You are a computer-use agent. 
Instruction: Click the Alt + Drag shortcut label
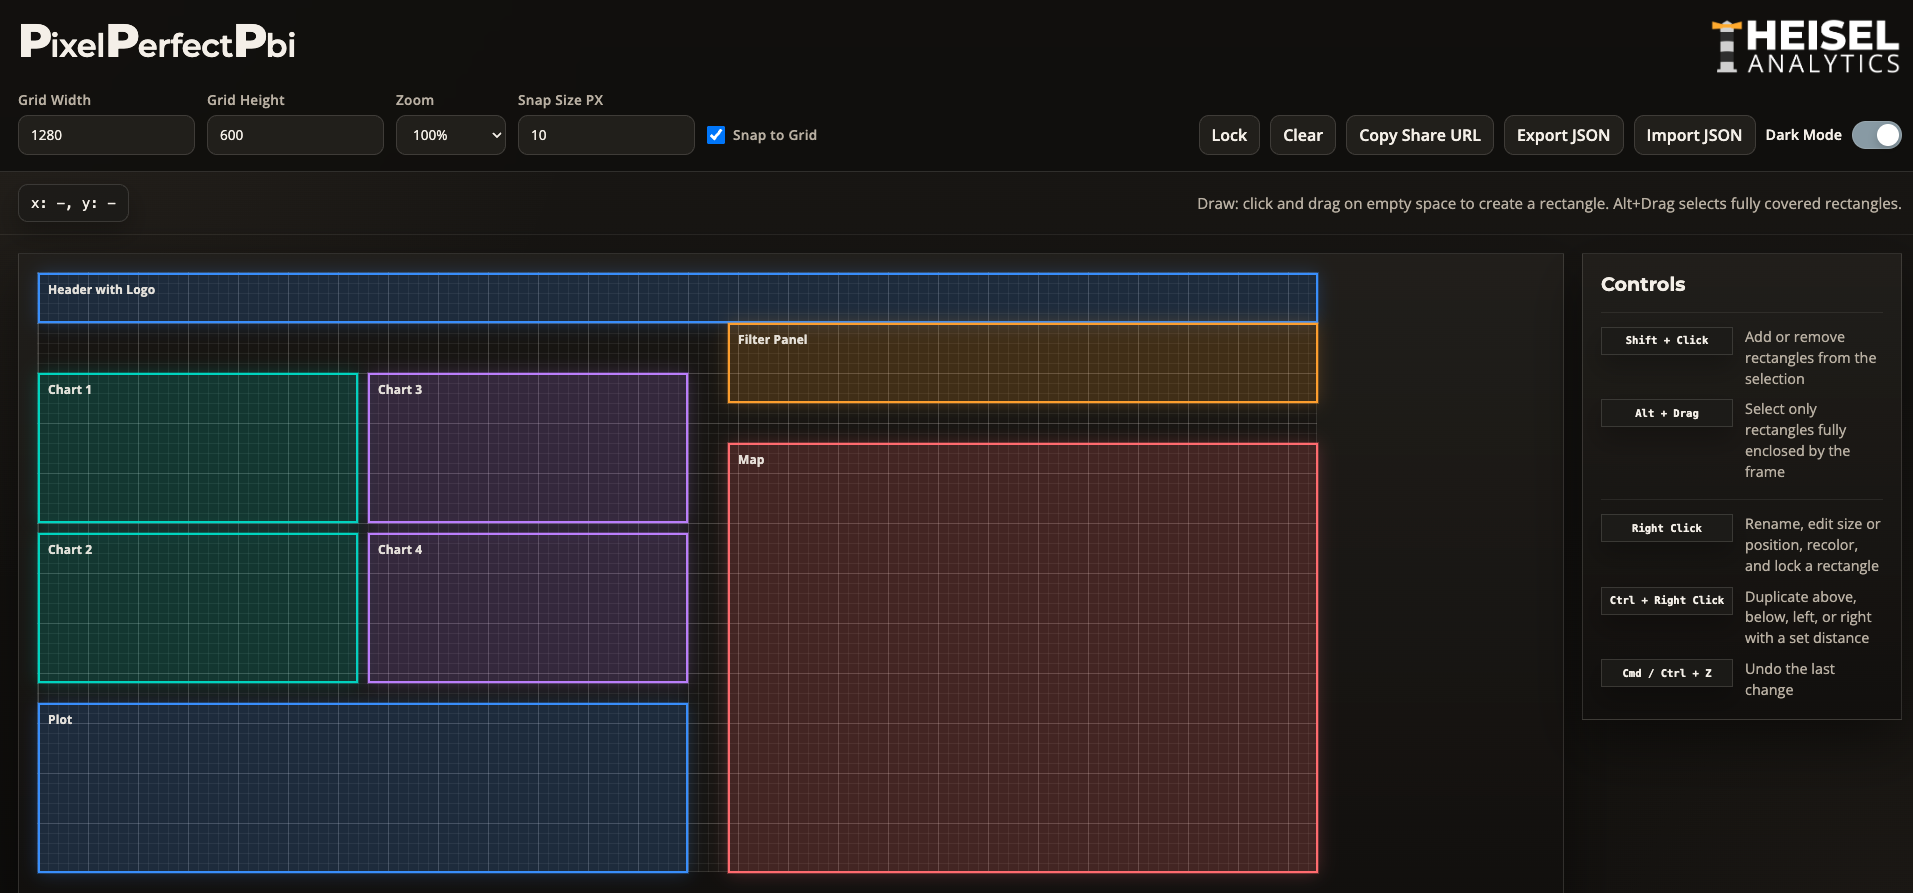point(1666,413)
